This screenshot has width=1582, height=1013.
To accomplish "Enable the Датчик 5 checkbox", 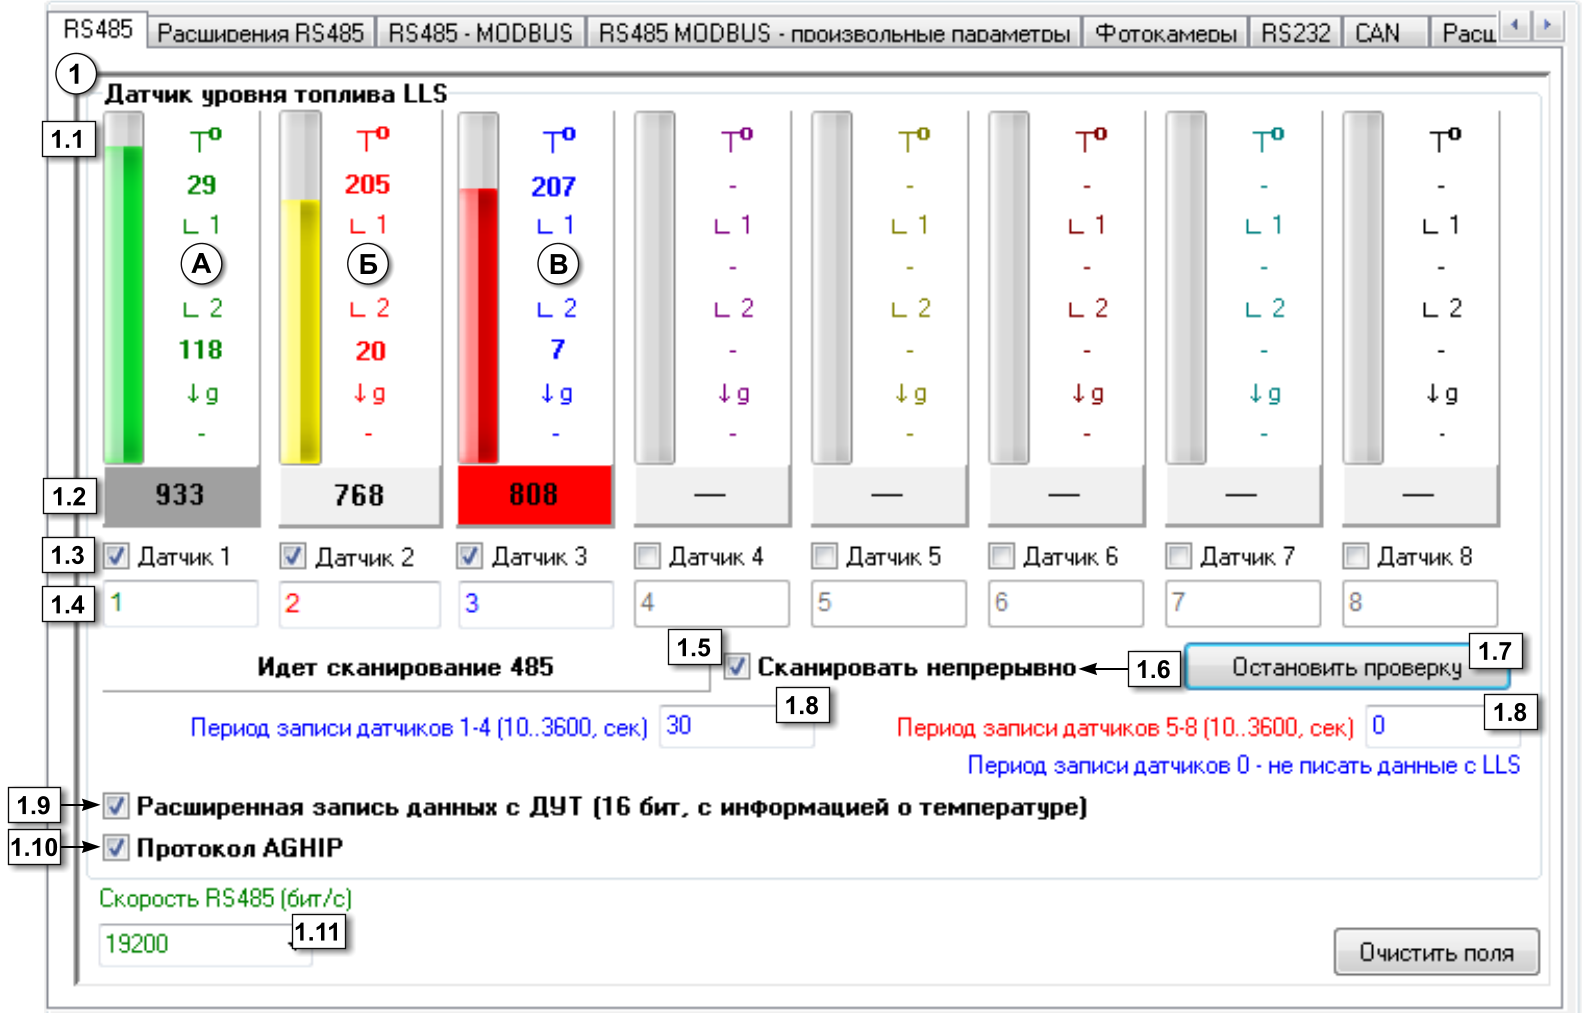I will [x=825, y=556].
